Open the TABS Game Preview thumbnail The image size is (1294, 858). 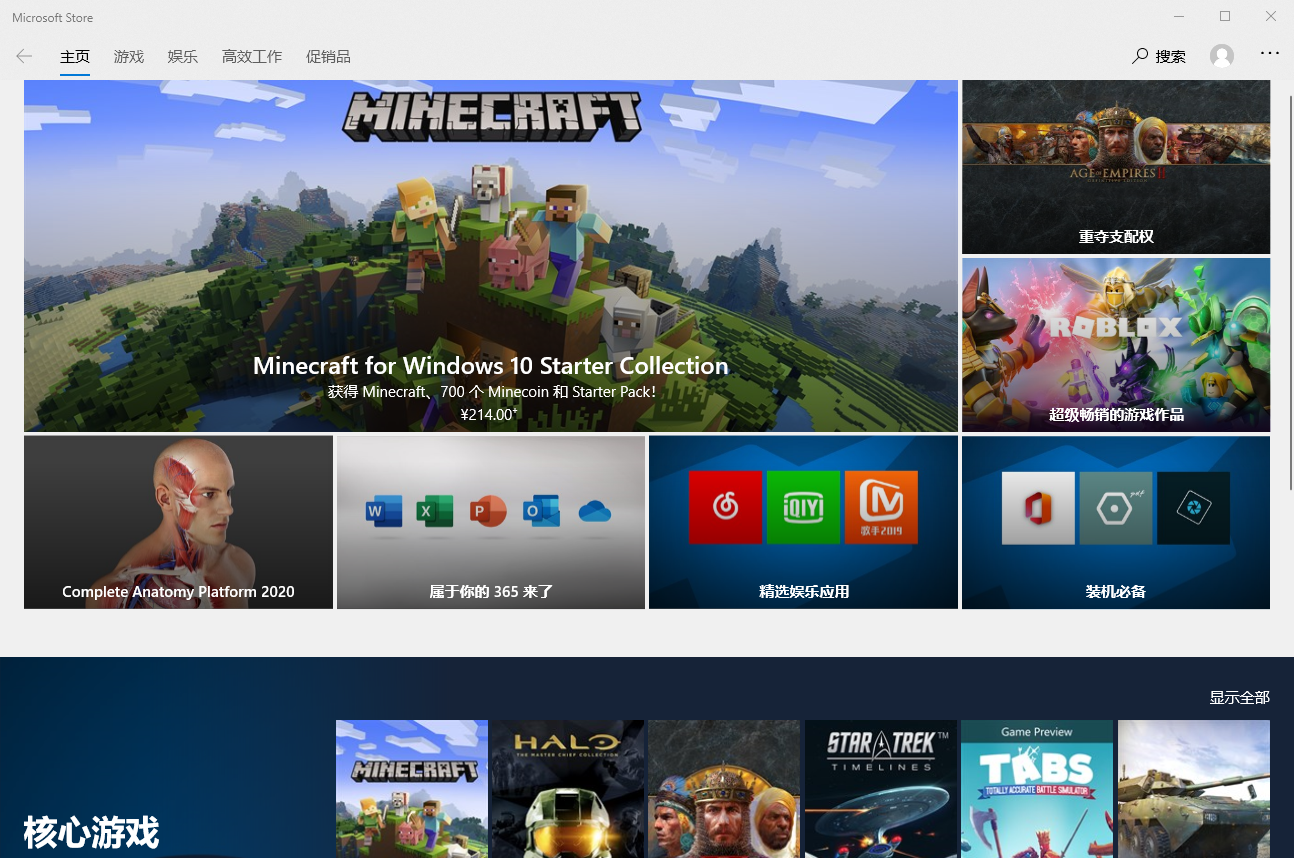[x=1037, y=789]
